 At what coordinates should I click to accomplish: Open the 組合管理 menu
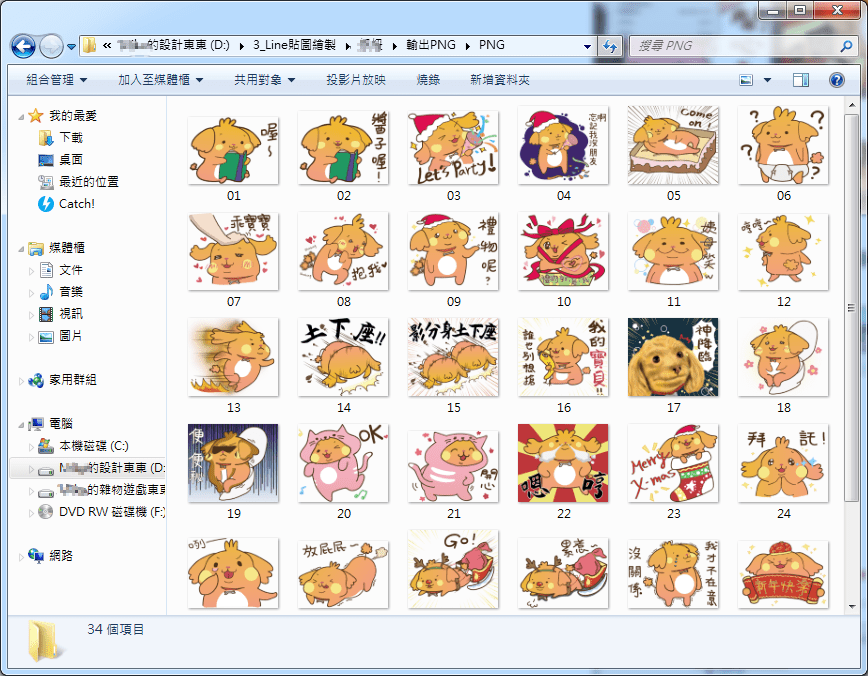(56, 80)
